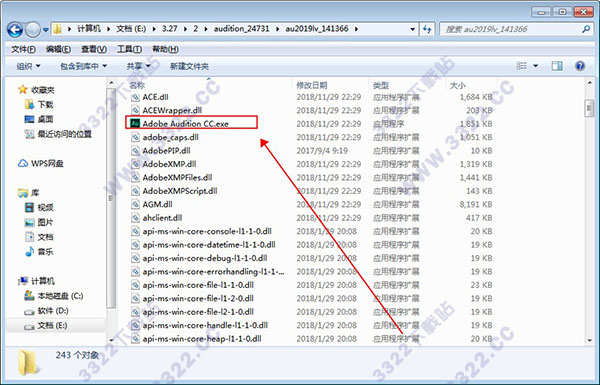The image size is (600, 385).
Task: Open the 文件(F) menu
Action: tap(23, 49)
